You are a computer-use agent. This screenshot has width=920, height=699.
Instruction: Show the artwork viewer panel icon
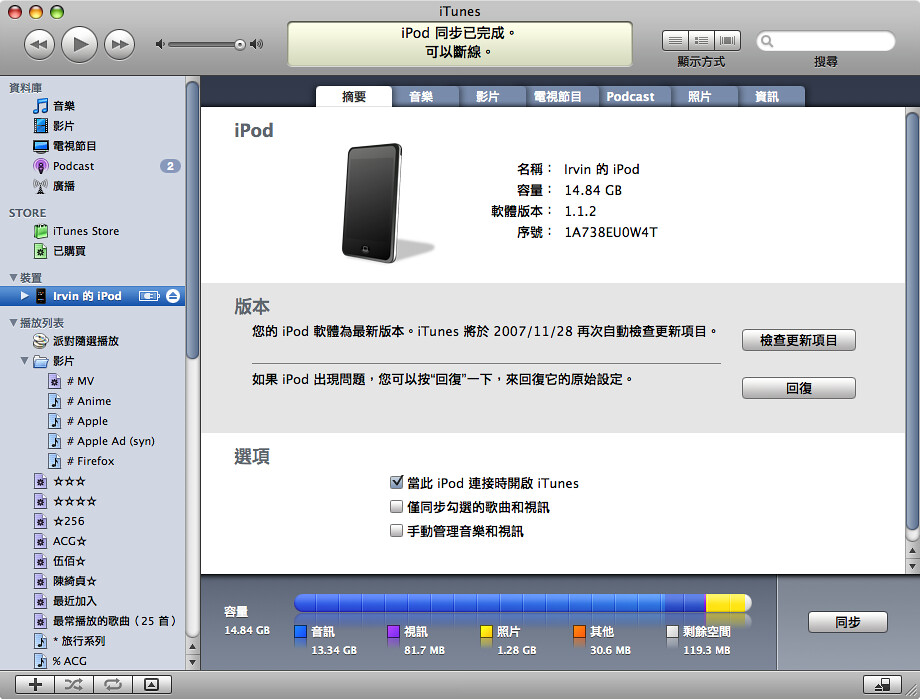[151, 684]
